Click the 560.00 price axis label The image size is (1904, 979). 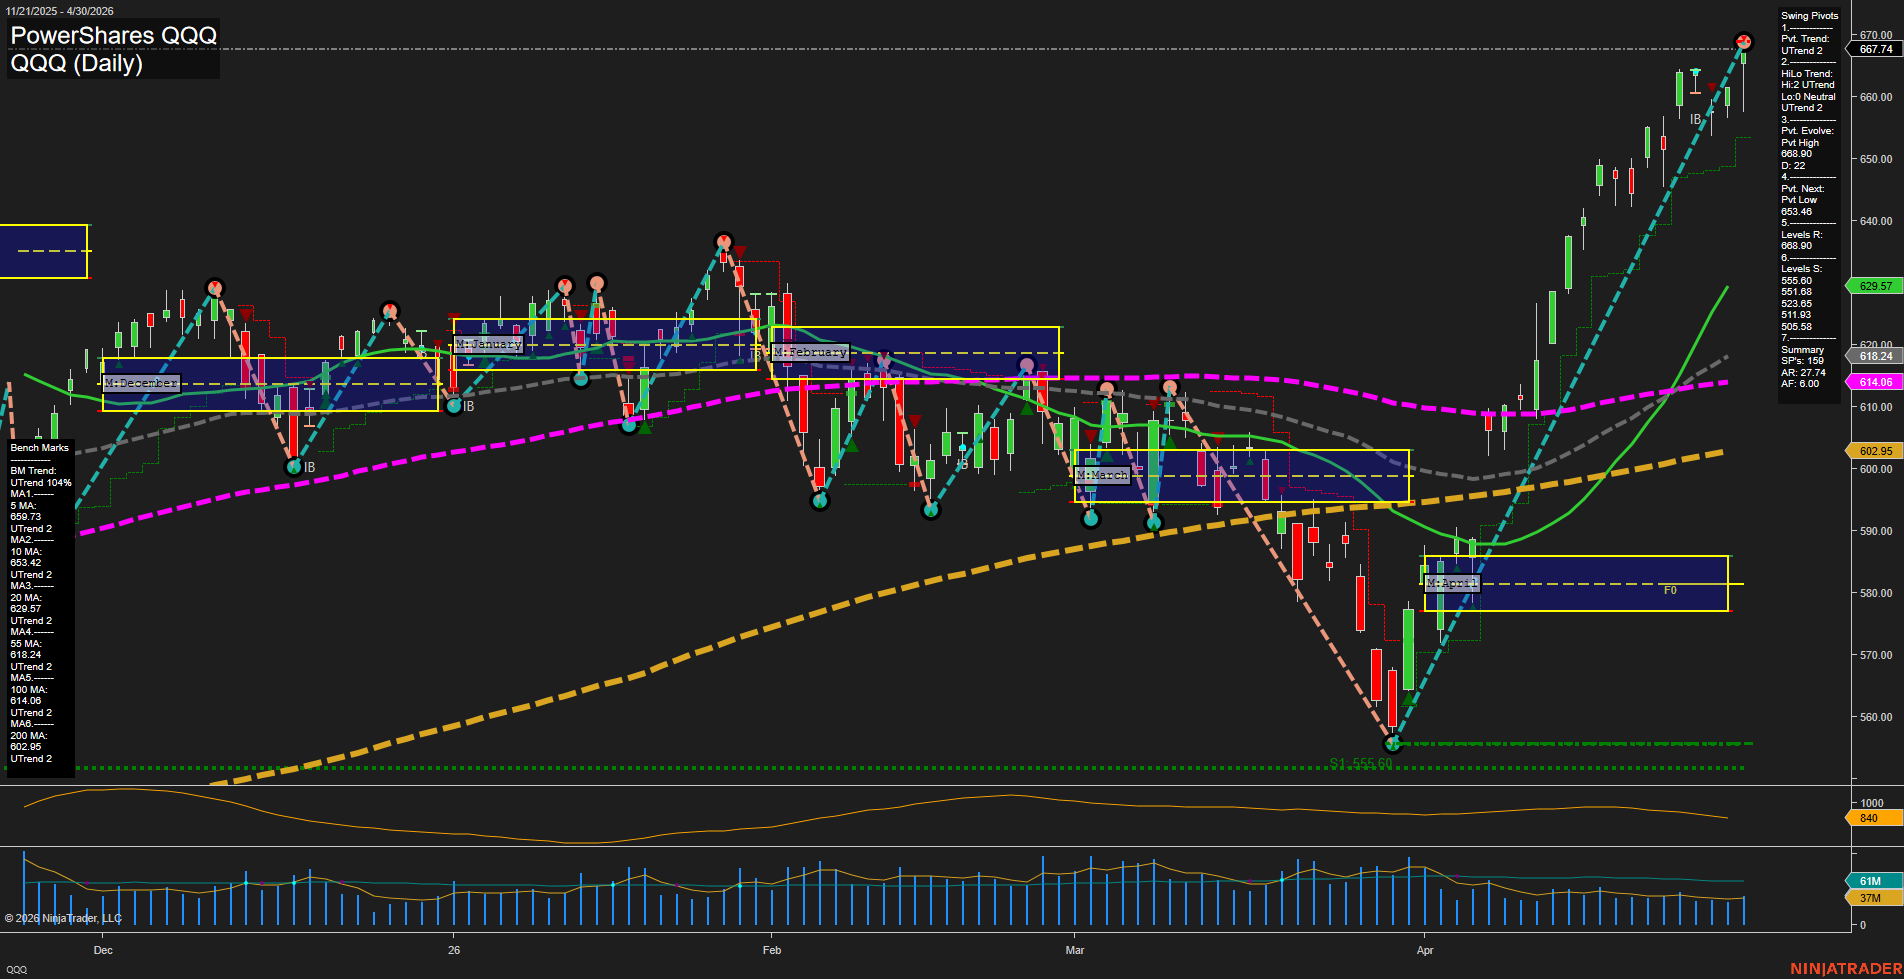click(x=1875, y=717)
